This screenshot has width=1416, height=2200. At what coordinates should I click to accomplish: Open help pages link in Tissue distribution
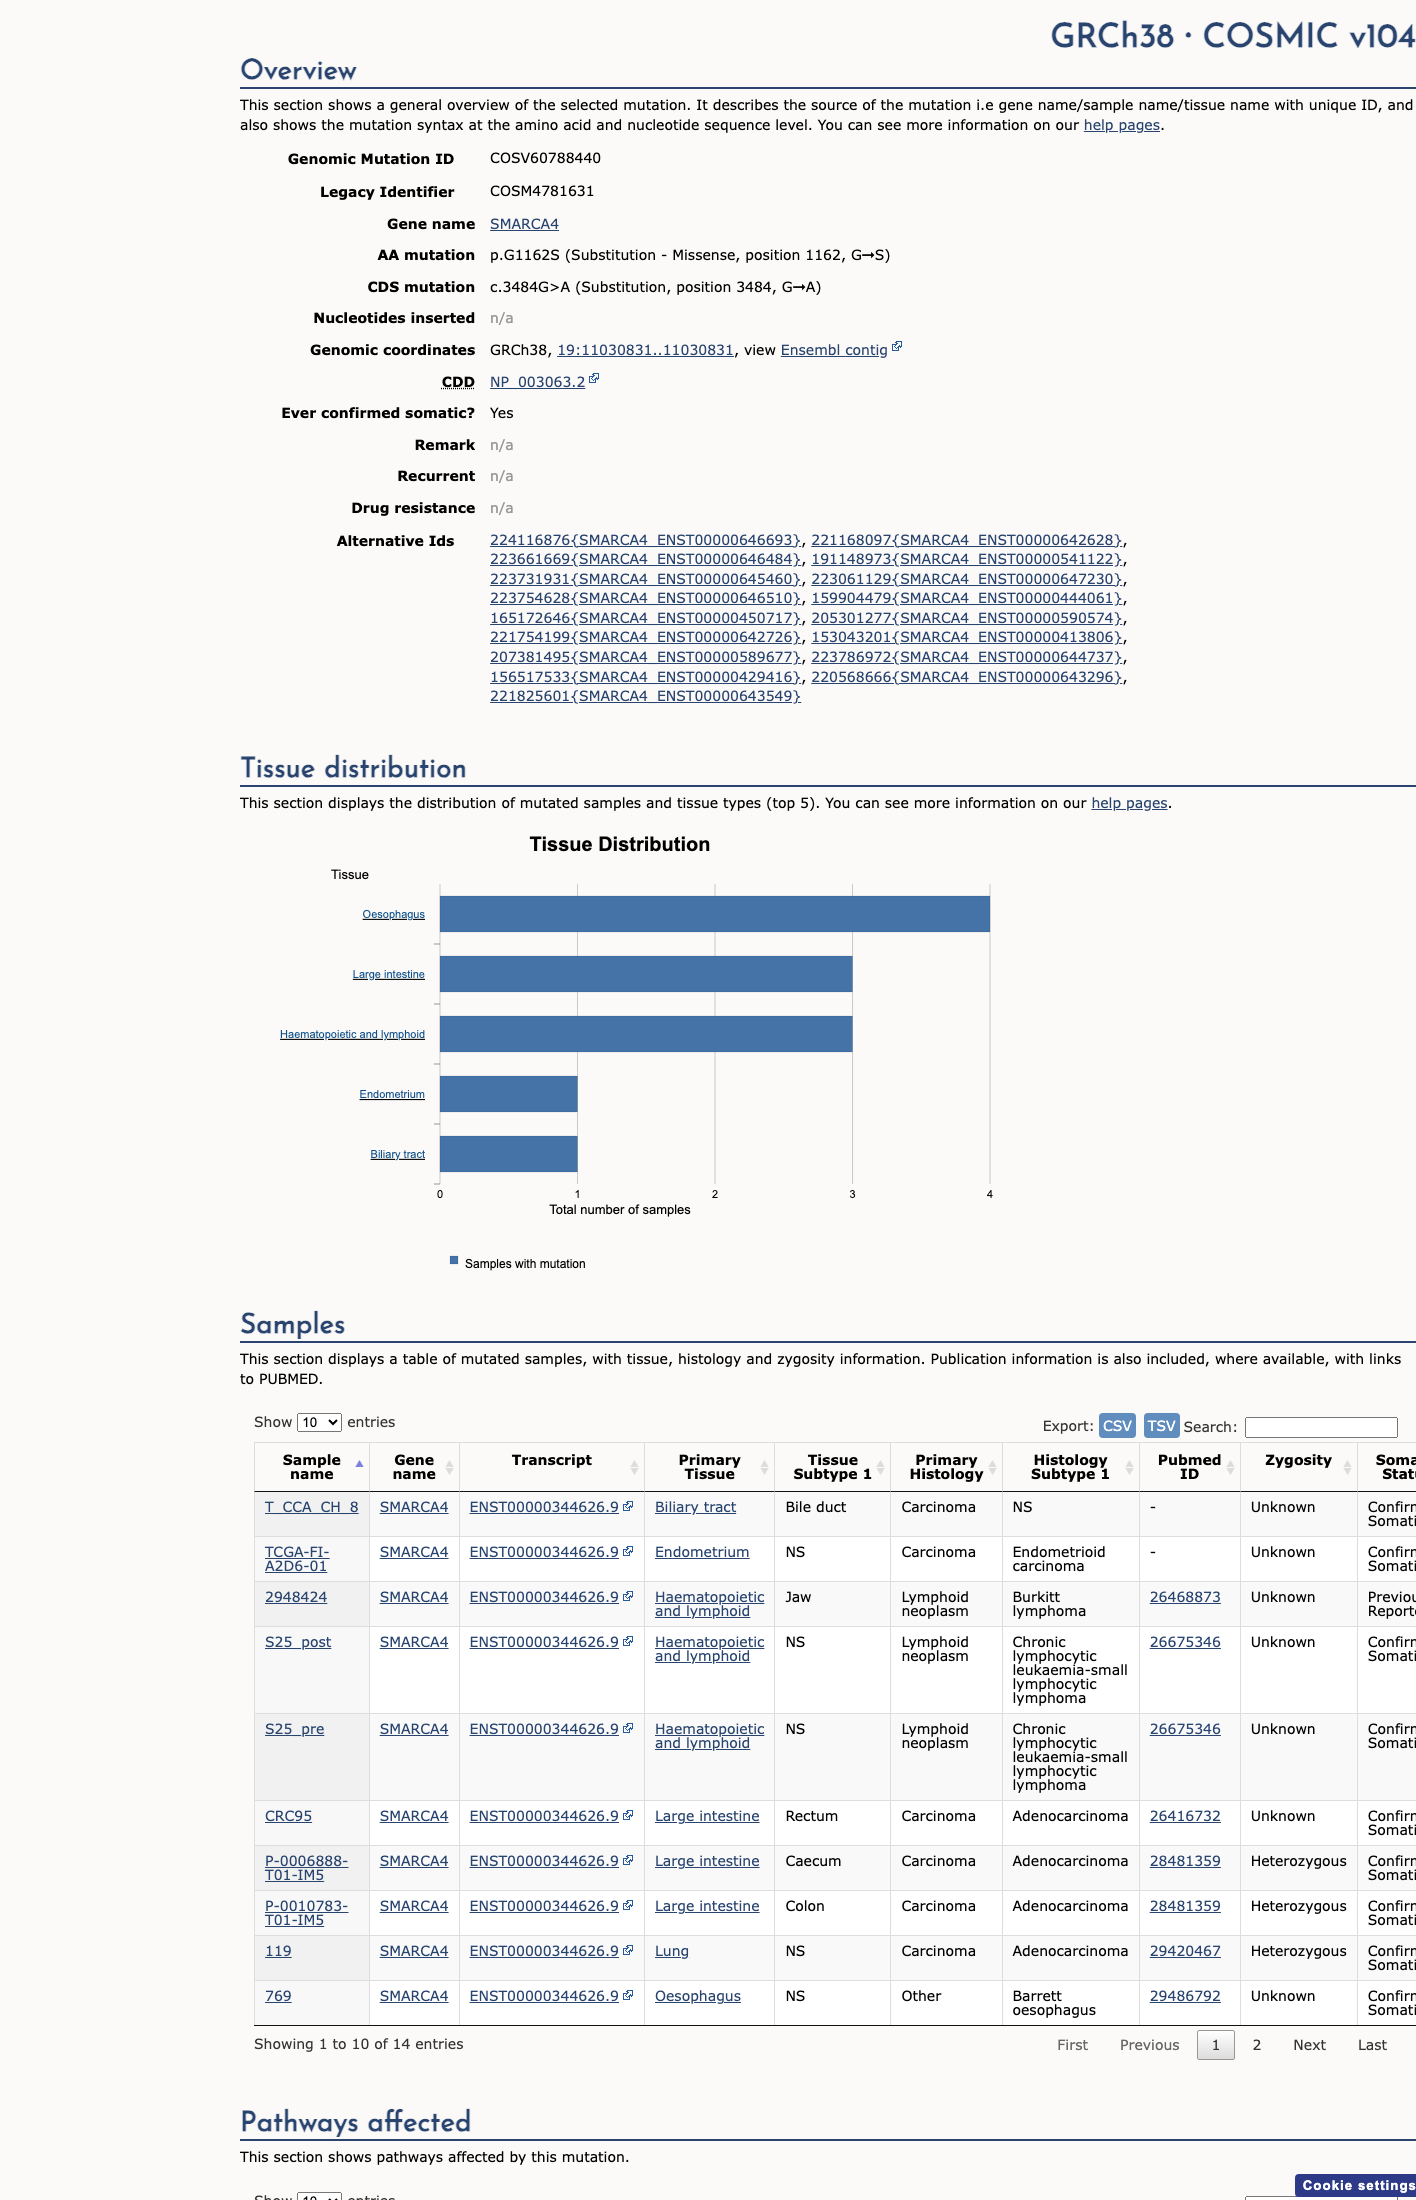coord(1129,803)
